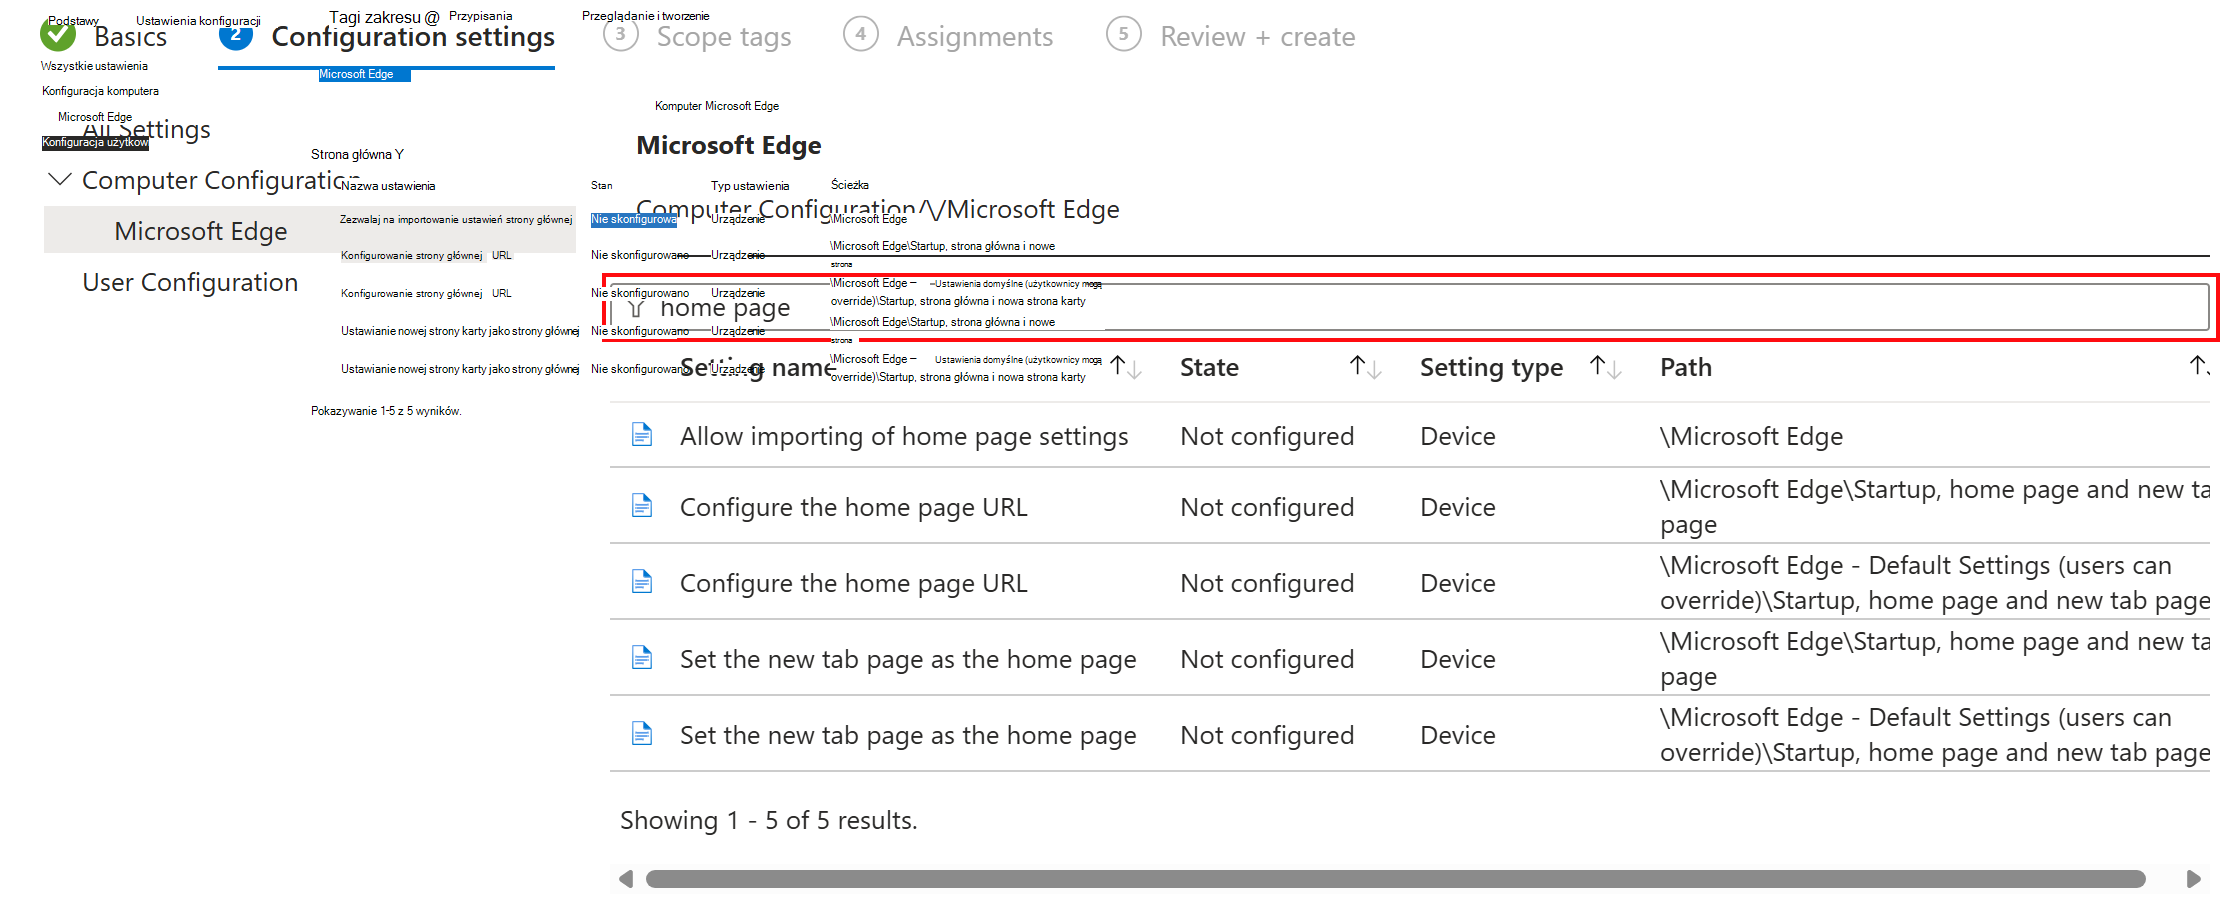
Task: Open Configure the home page URL, Startup path without Default Settings
Action: tap(853, 507)
